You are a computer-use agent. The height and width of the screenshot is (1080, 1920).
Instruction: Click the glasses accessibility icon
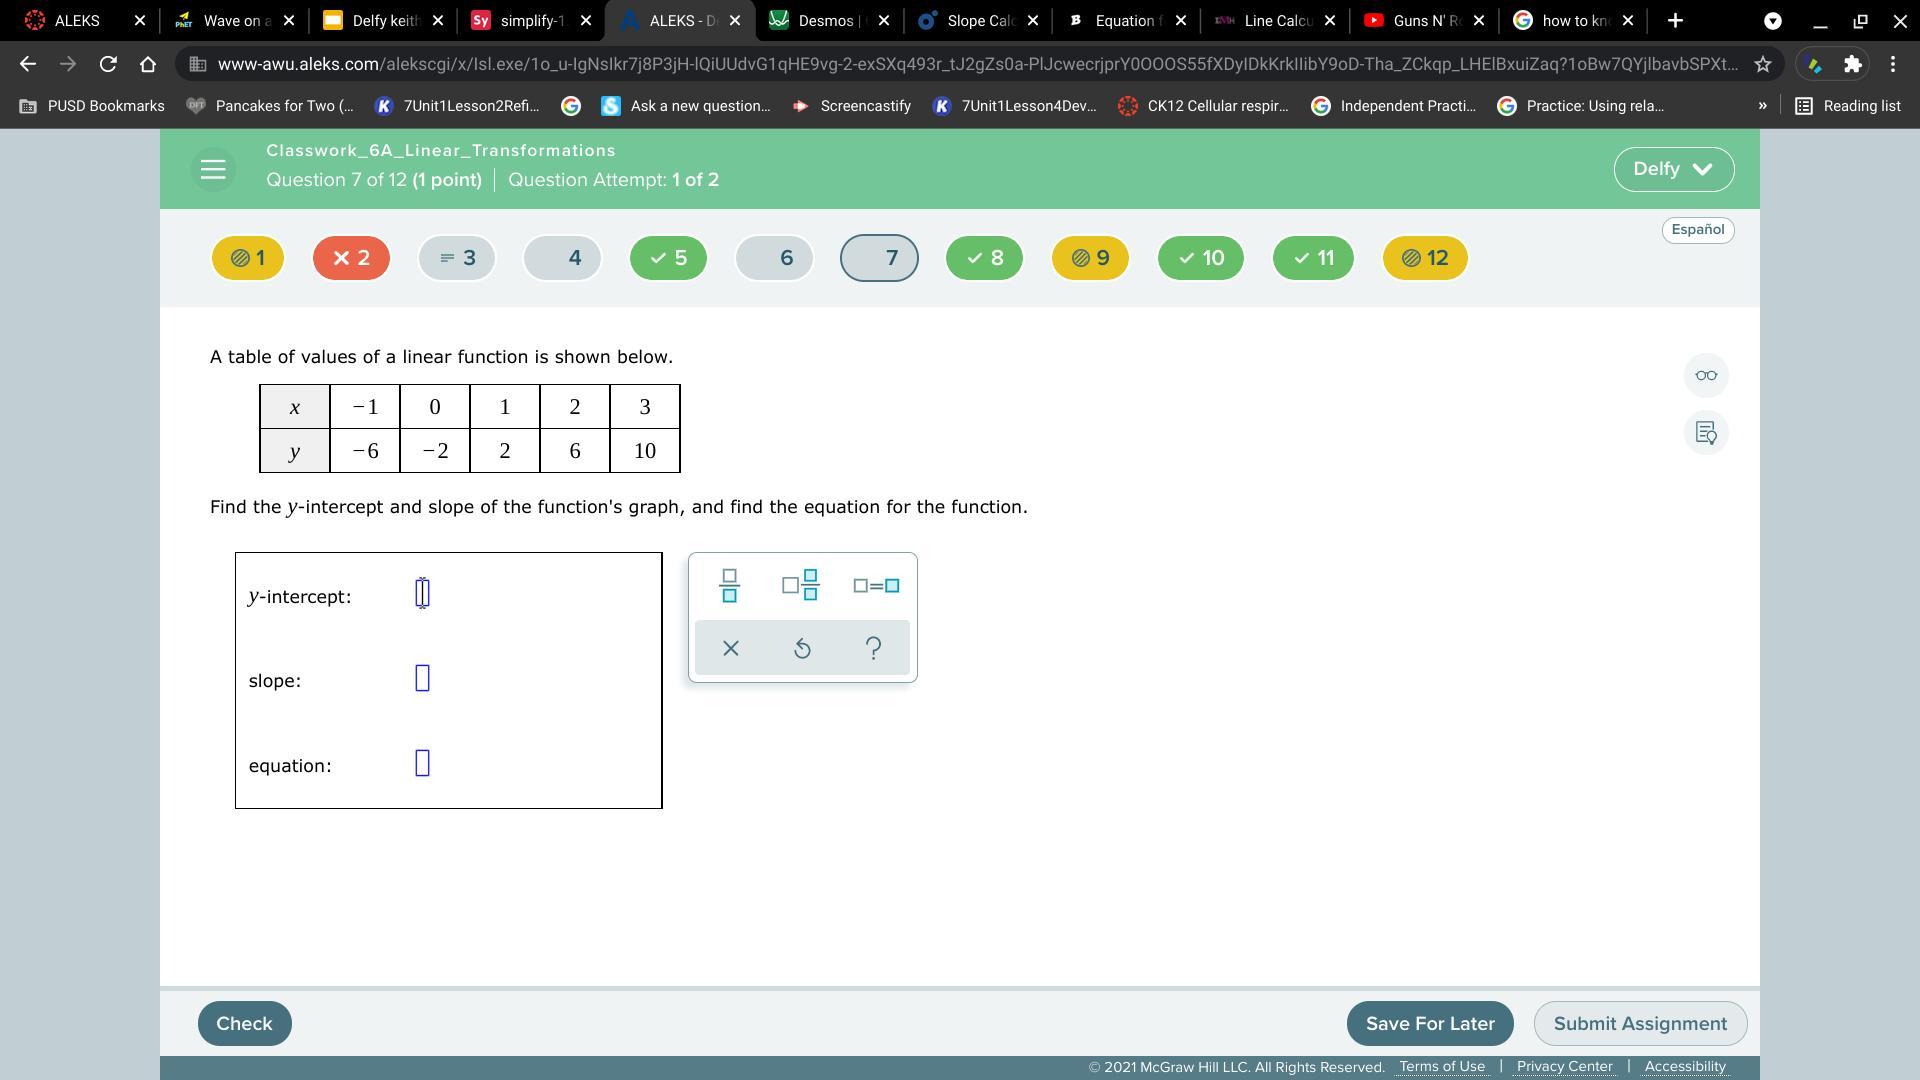click(1706, 376)
